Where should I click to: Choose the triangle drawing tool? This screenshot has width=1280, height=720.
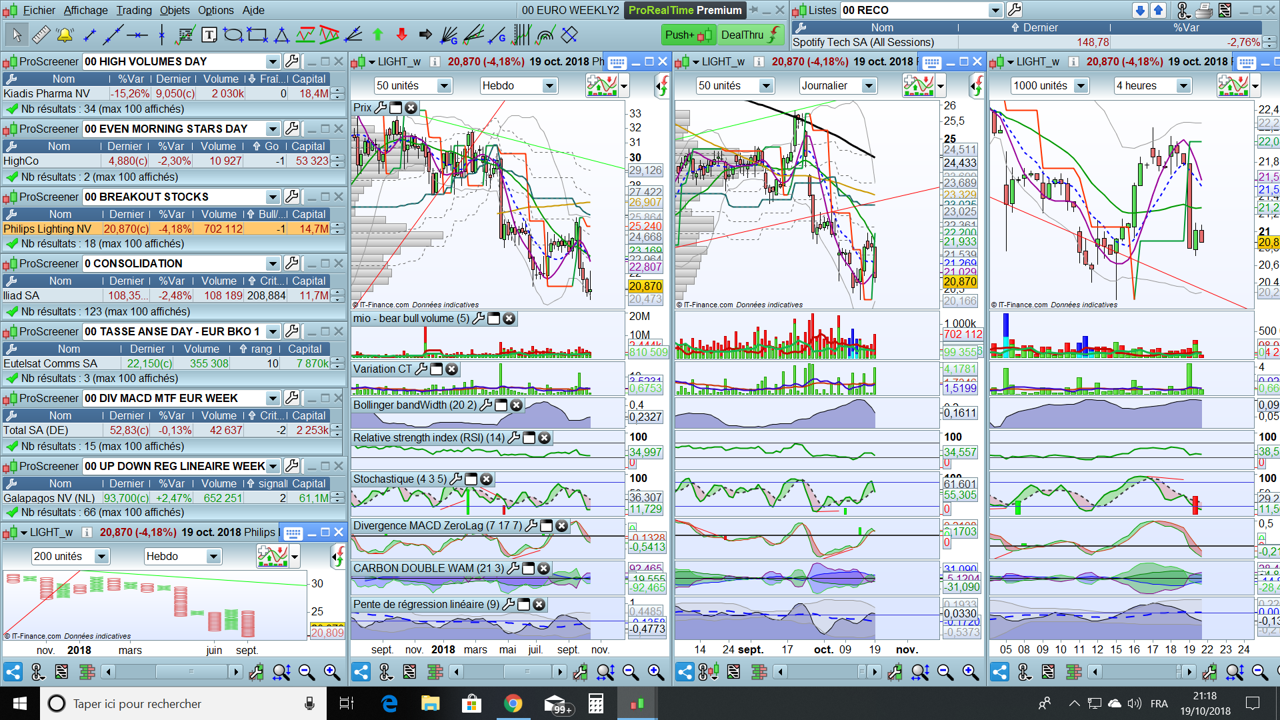[x=282, y=35]
